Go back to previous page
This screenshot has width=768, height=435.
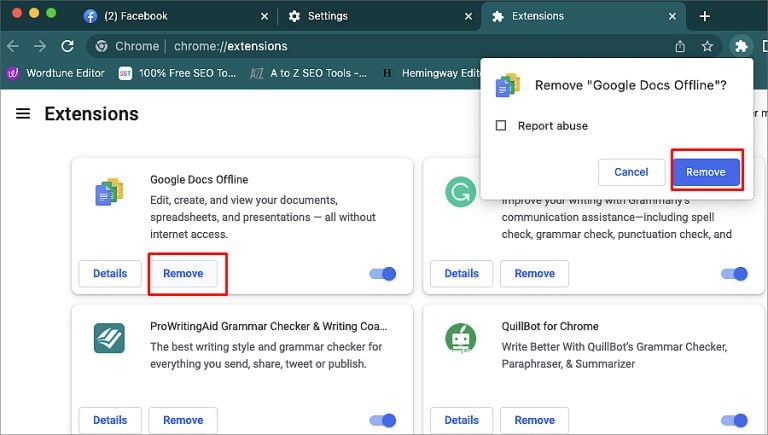point(13,46)
